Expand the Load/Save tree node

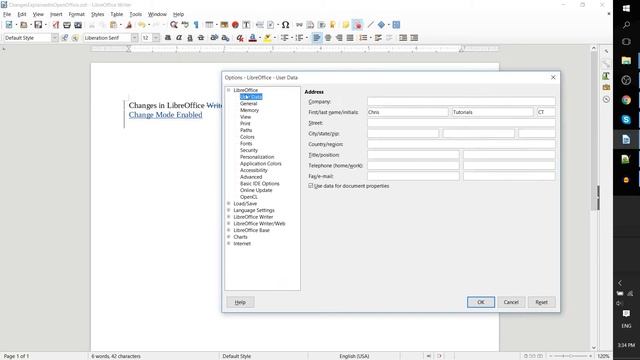[x=229, y=203]
